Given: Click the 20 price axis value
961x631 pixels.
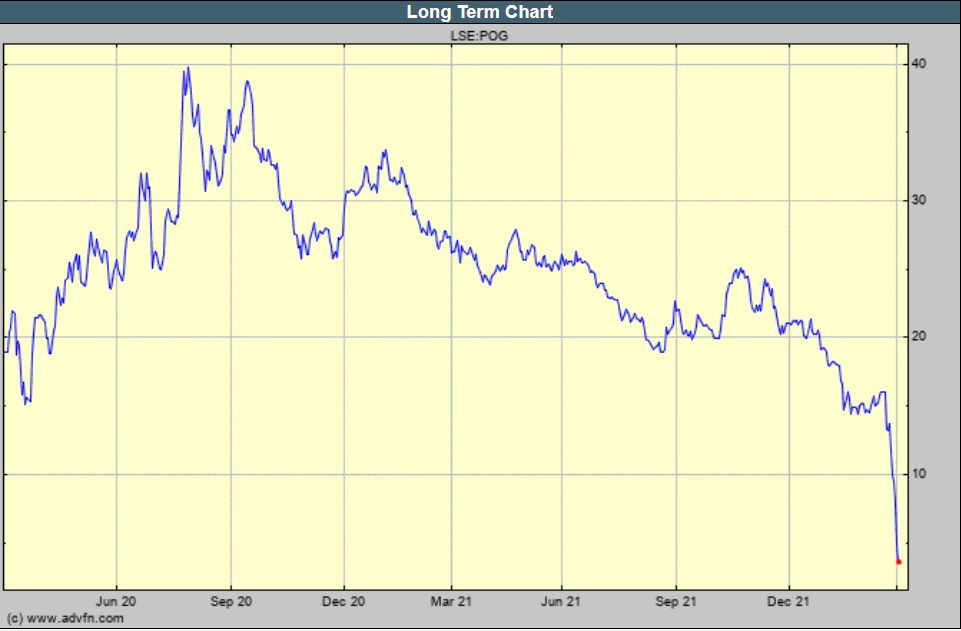Looking at the screenshot, I should click(919, 336).
